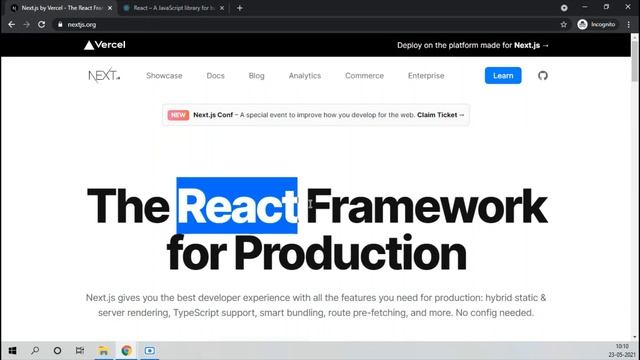Open the Incognito profile indicator
Viewport: 640px width, 360px height.
(x=596, y=24)
